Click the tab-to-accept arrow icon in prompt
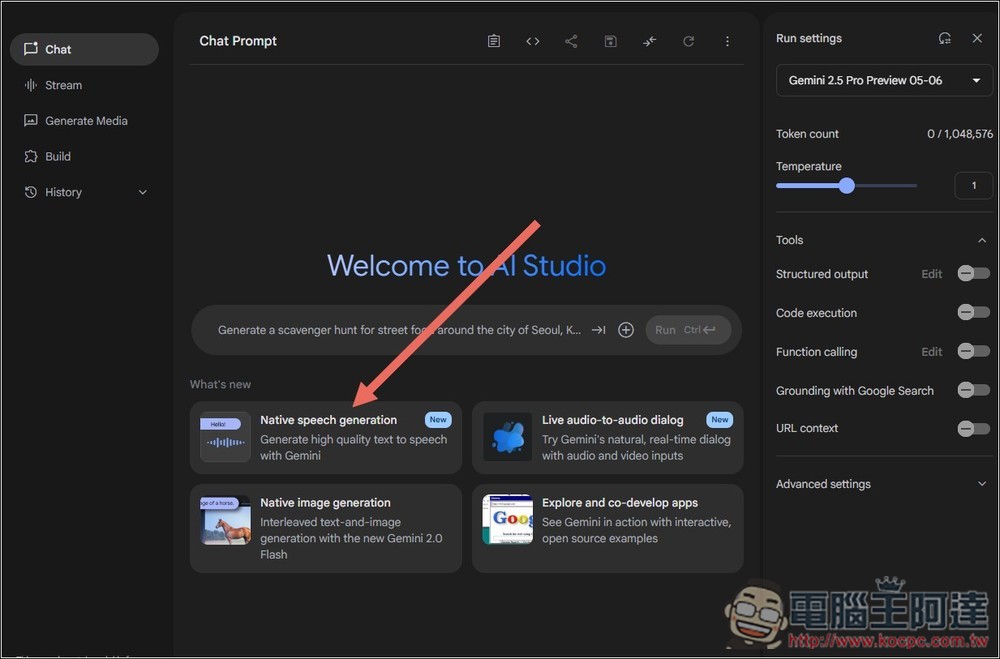The width and height of the screenshot is (1000, 659). (x=598, y=330)
